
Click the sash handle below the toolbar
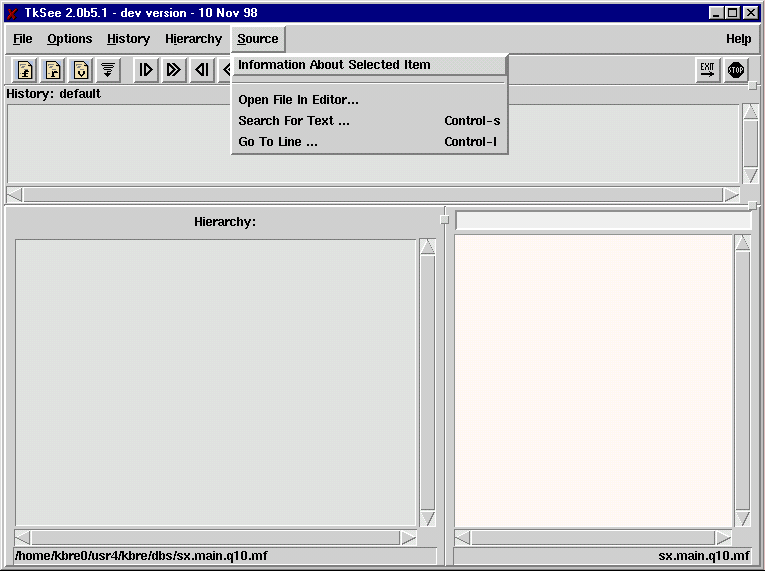point(753,85)
